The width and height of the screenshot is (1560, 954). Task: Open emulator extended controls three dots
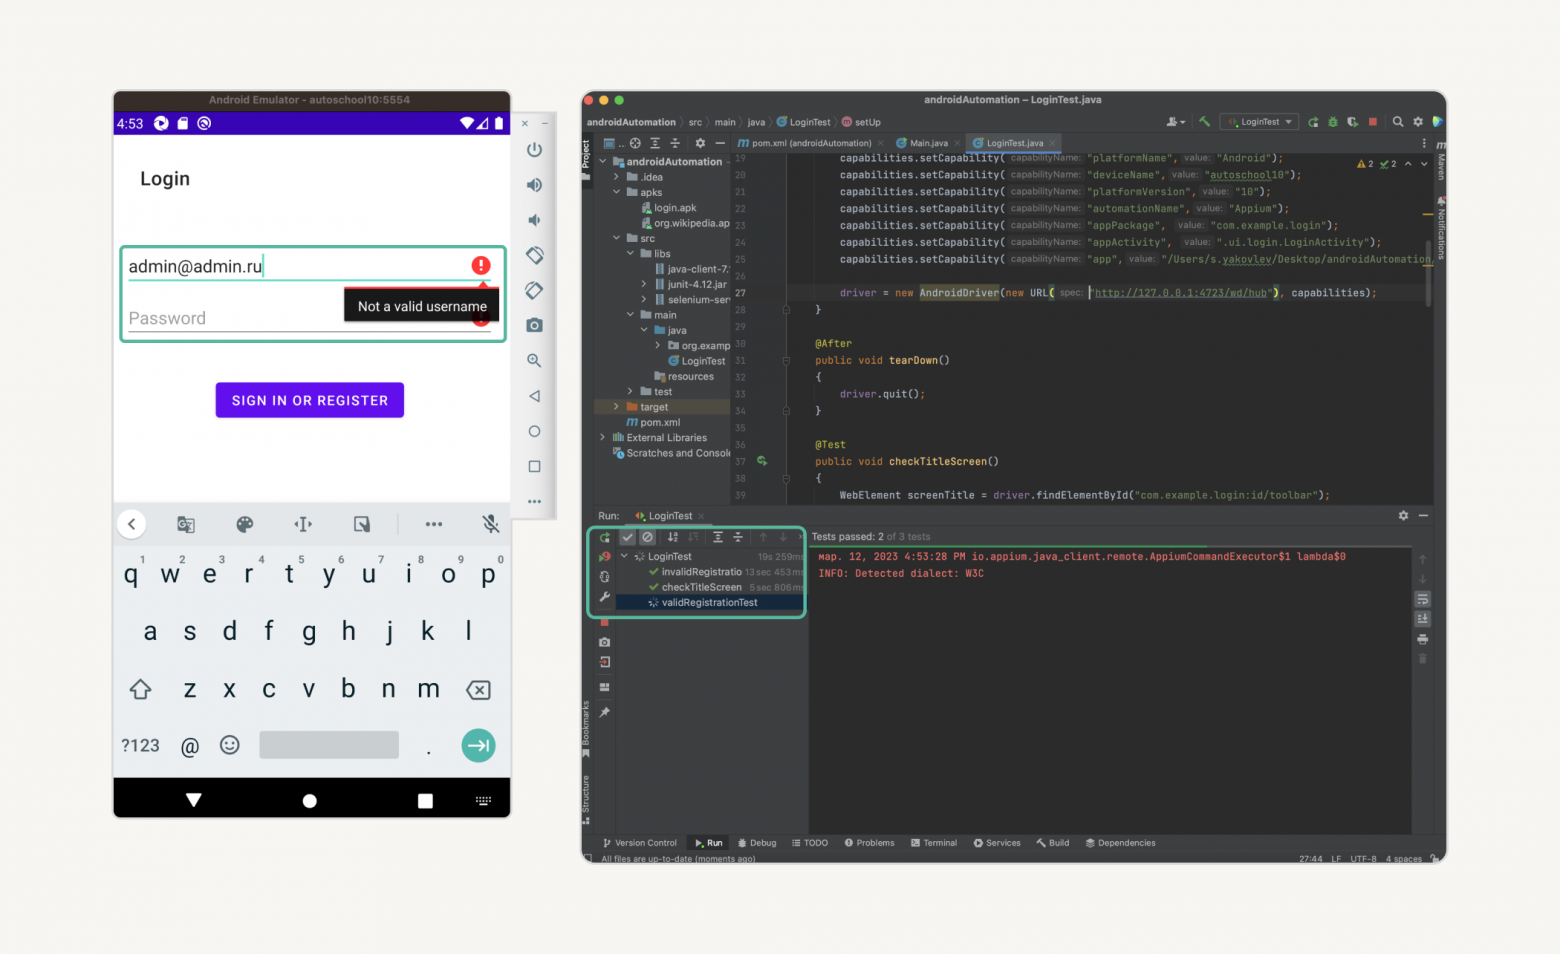[x=534, y=501]
